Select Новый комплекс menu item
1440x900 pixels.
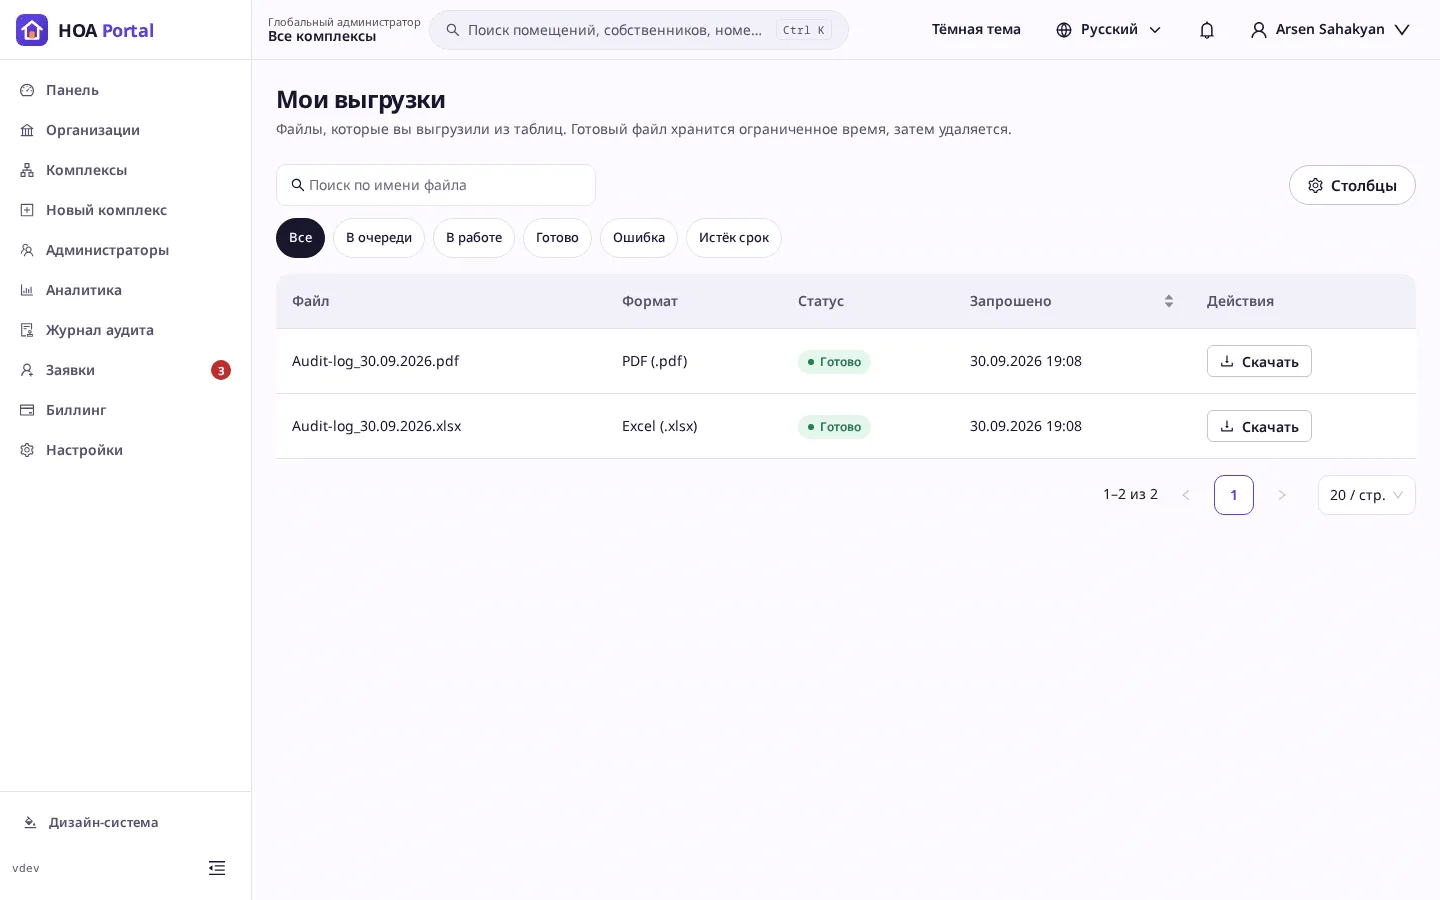(x=125, y=210)
